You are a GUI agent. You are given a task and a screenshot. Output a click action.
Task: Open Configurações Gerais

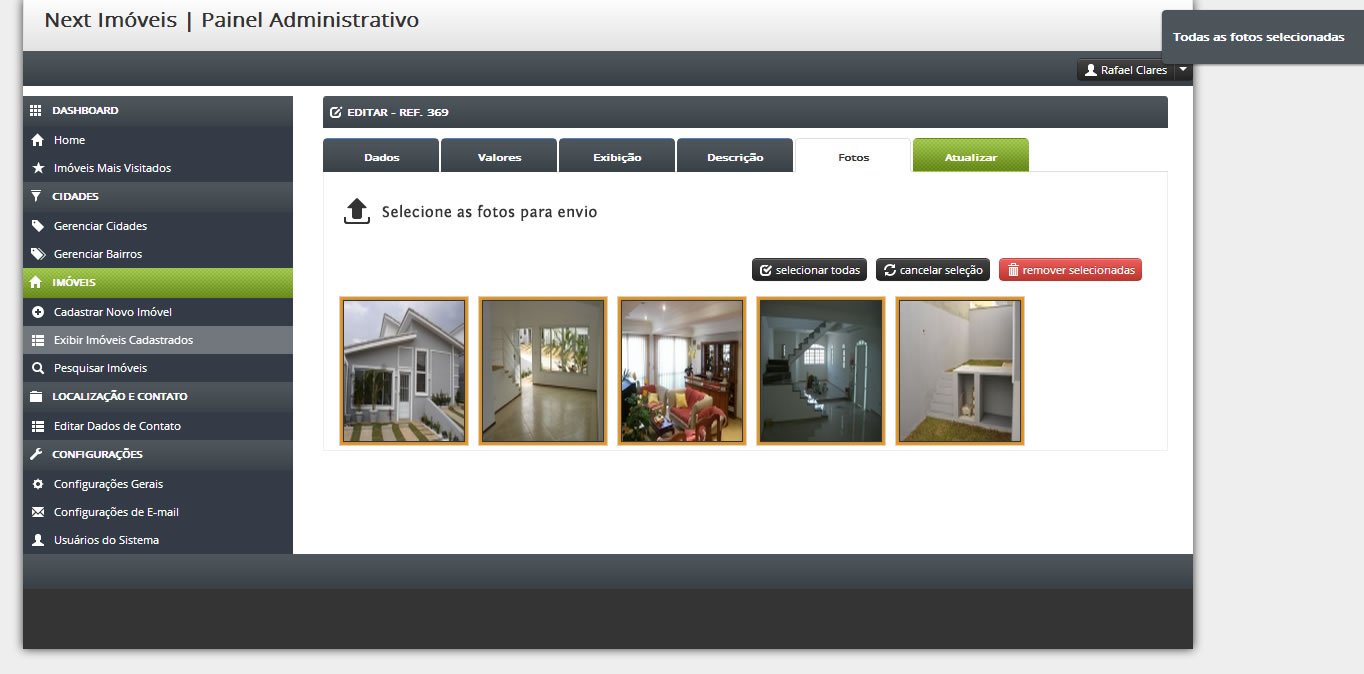158,484
